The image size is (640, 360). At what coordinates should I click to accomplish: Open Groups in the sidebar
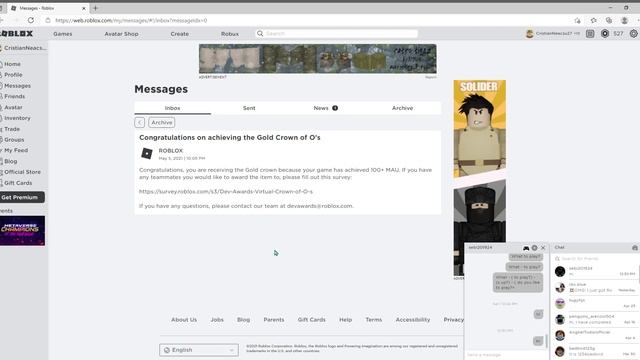point(14,140)
